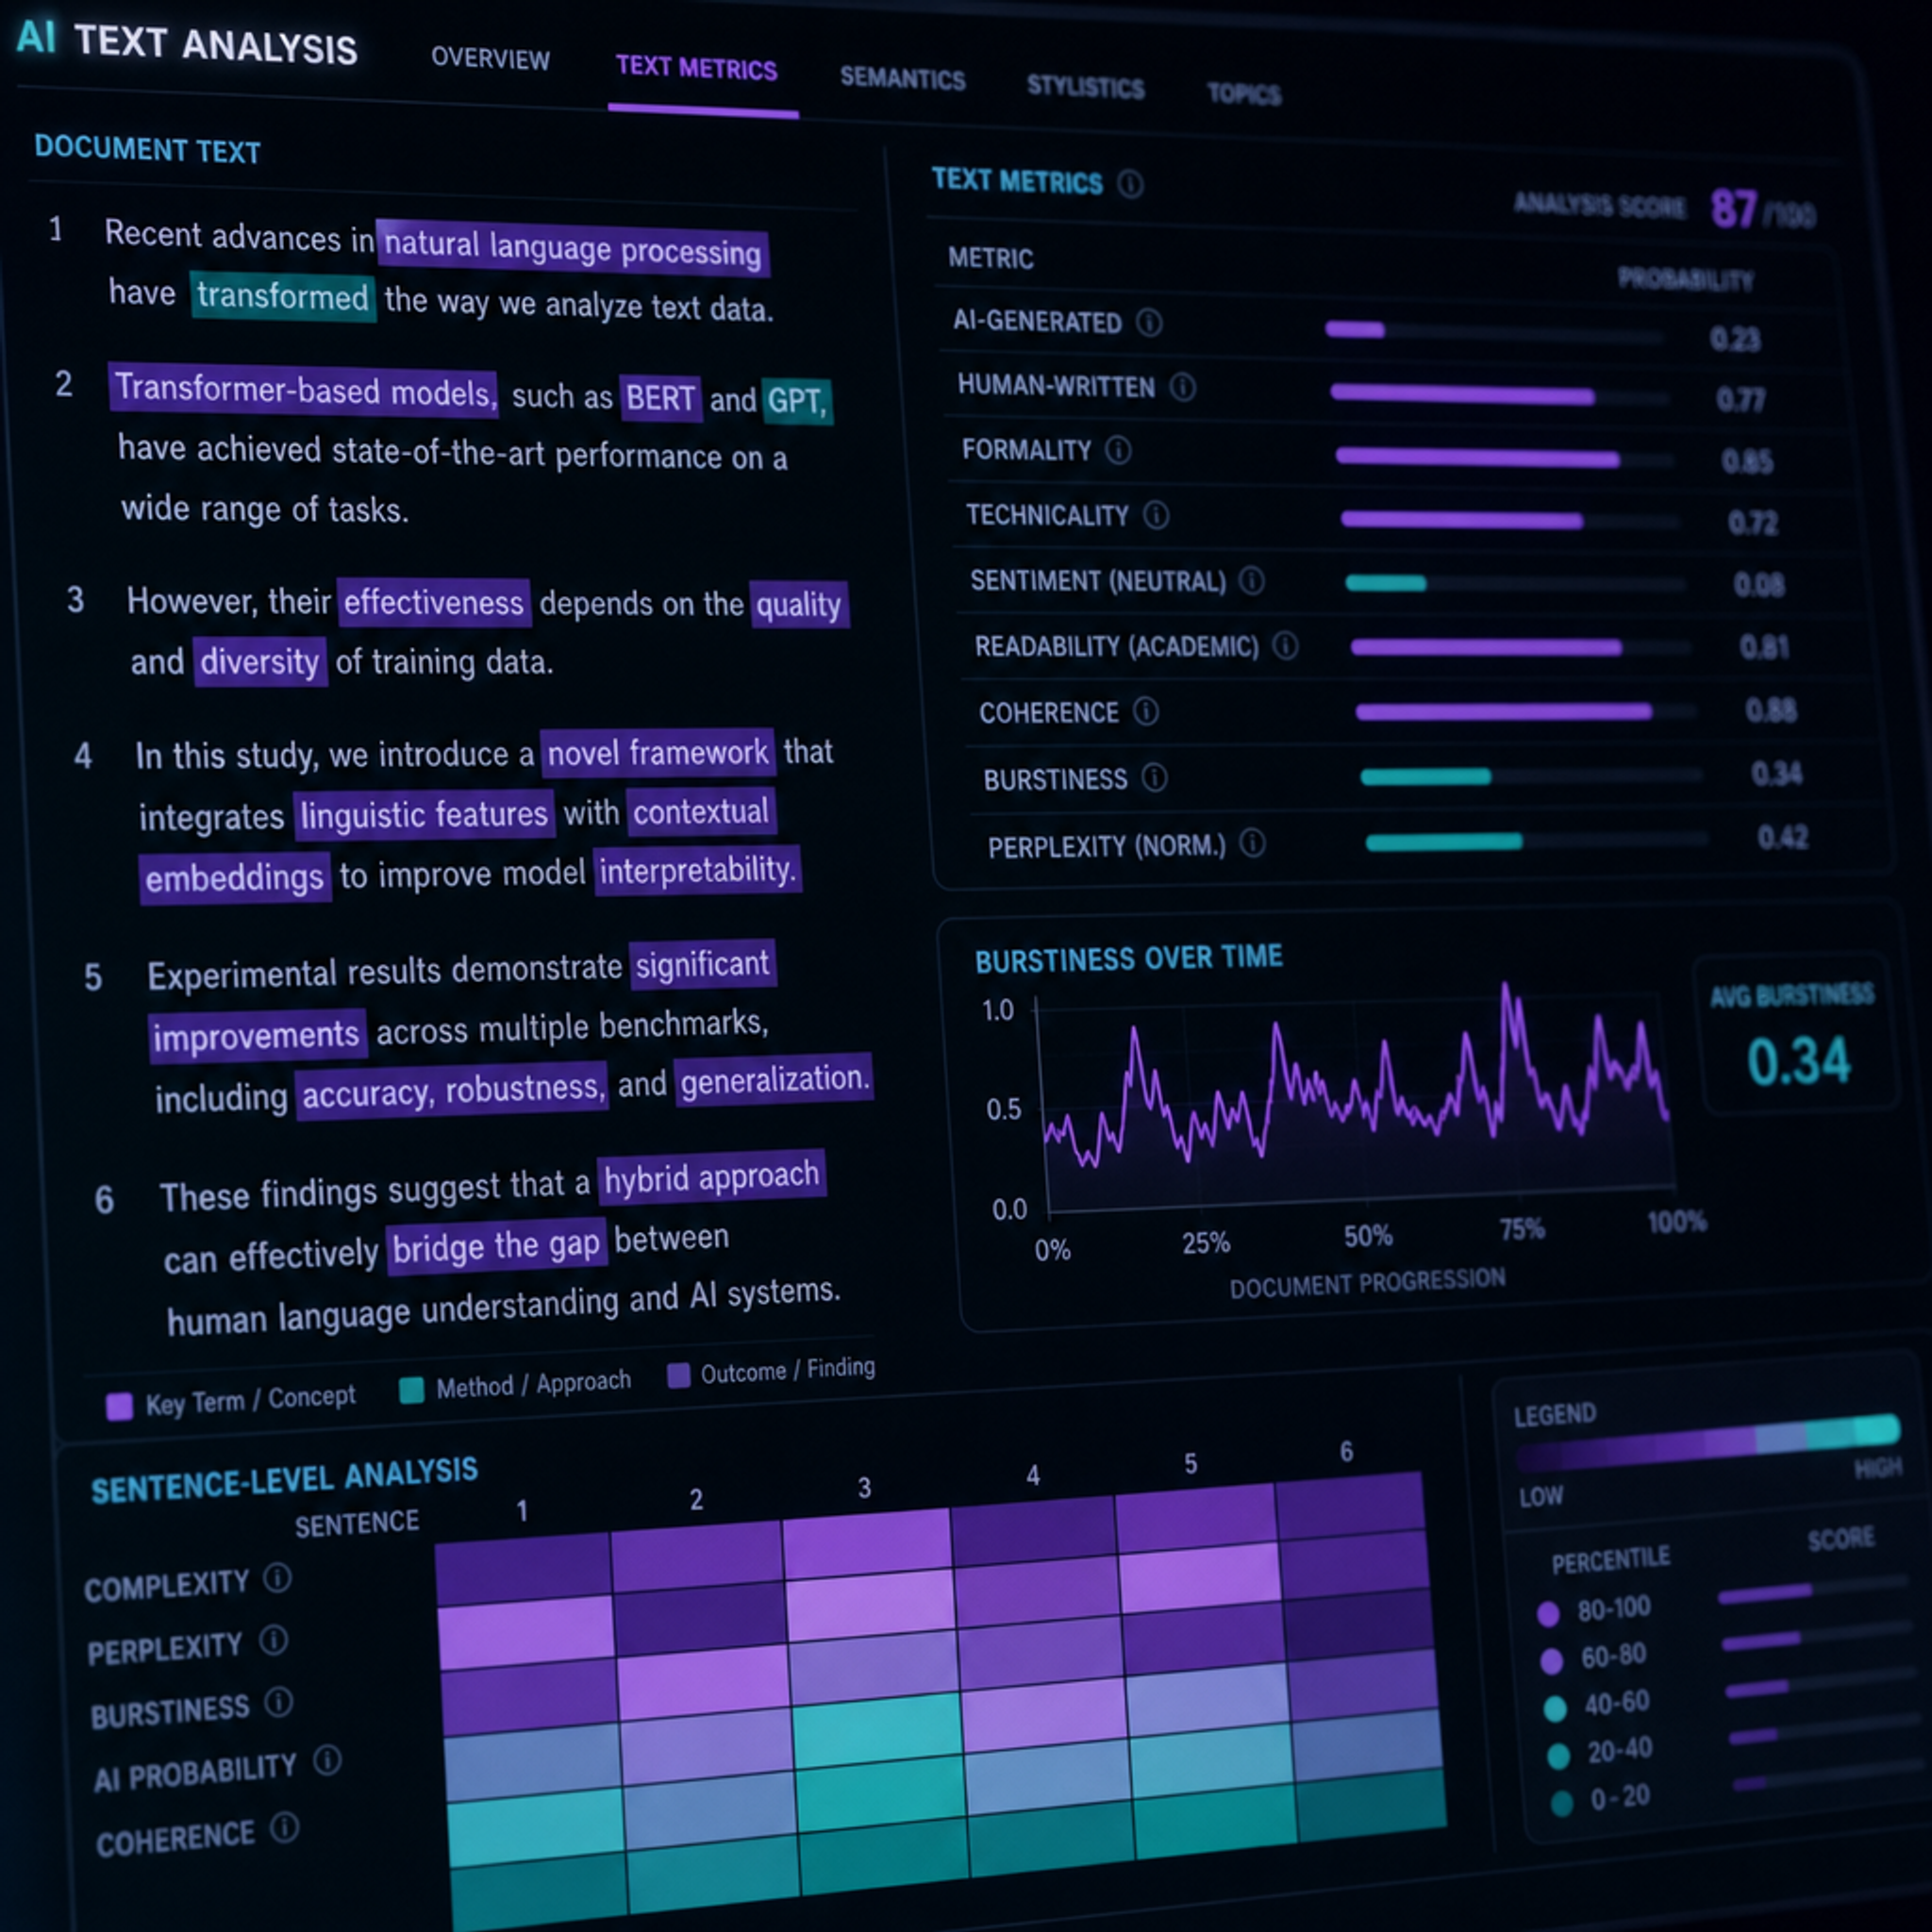The width and height of the screenshot is (1932, 1932).
Task: Click the highlighted phrase "bridge the gap"
Action: click(x=496, y=1247)
